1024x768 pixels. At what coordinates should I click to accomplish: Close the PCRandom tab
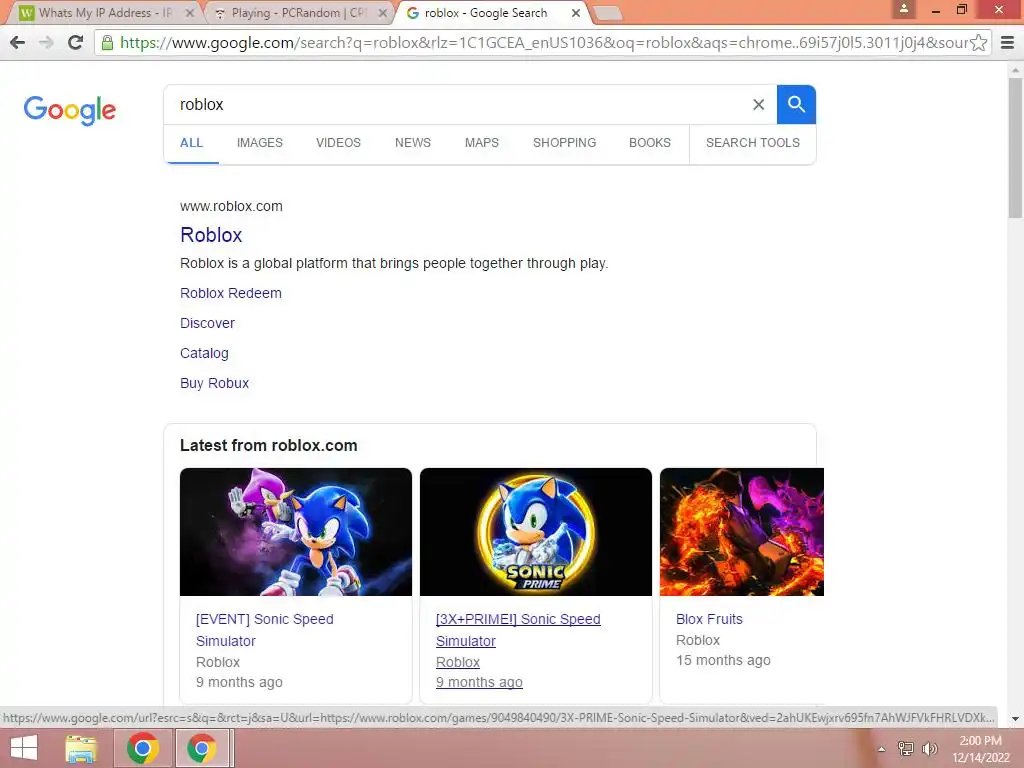383,13
